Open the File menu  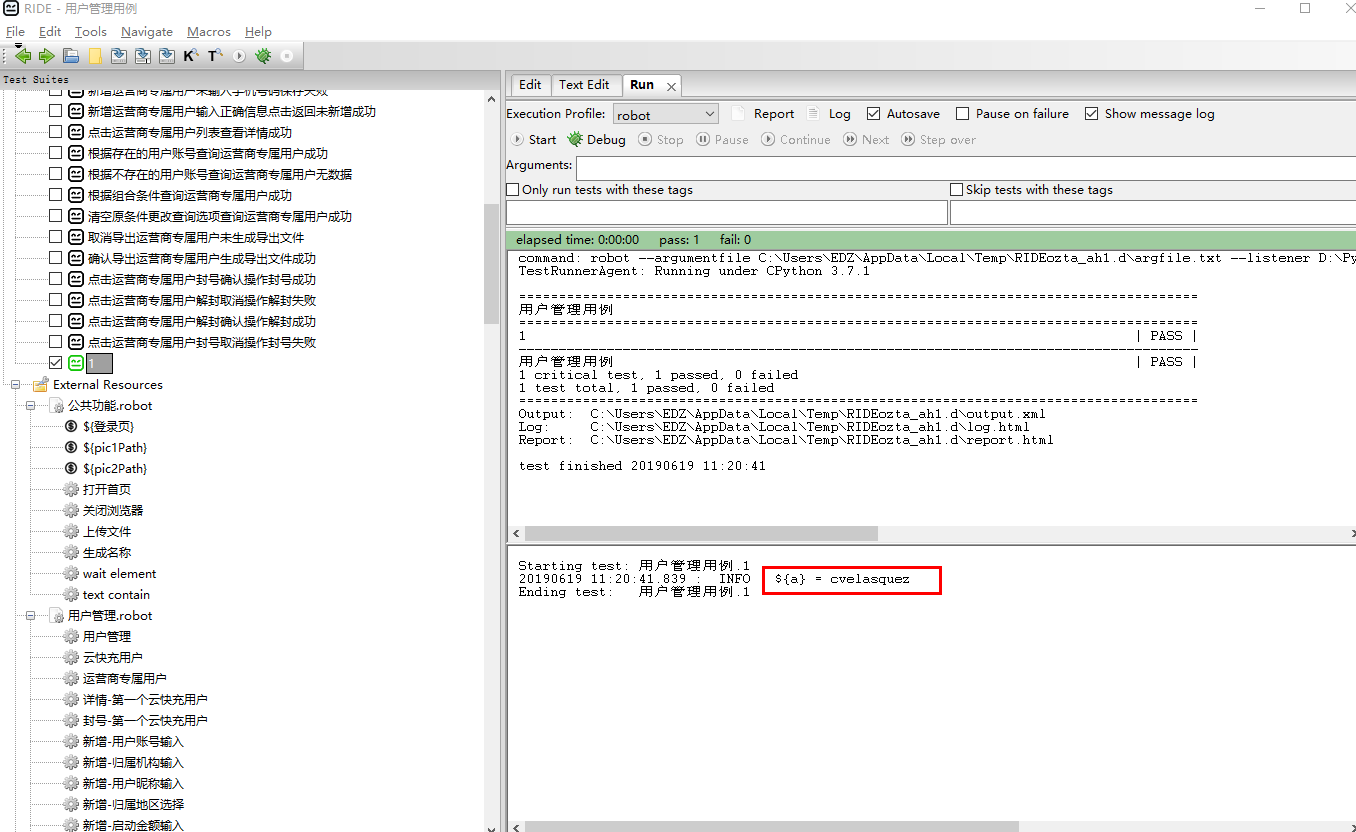tap(15, 32)
